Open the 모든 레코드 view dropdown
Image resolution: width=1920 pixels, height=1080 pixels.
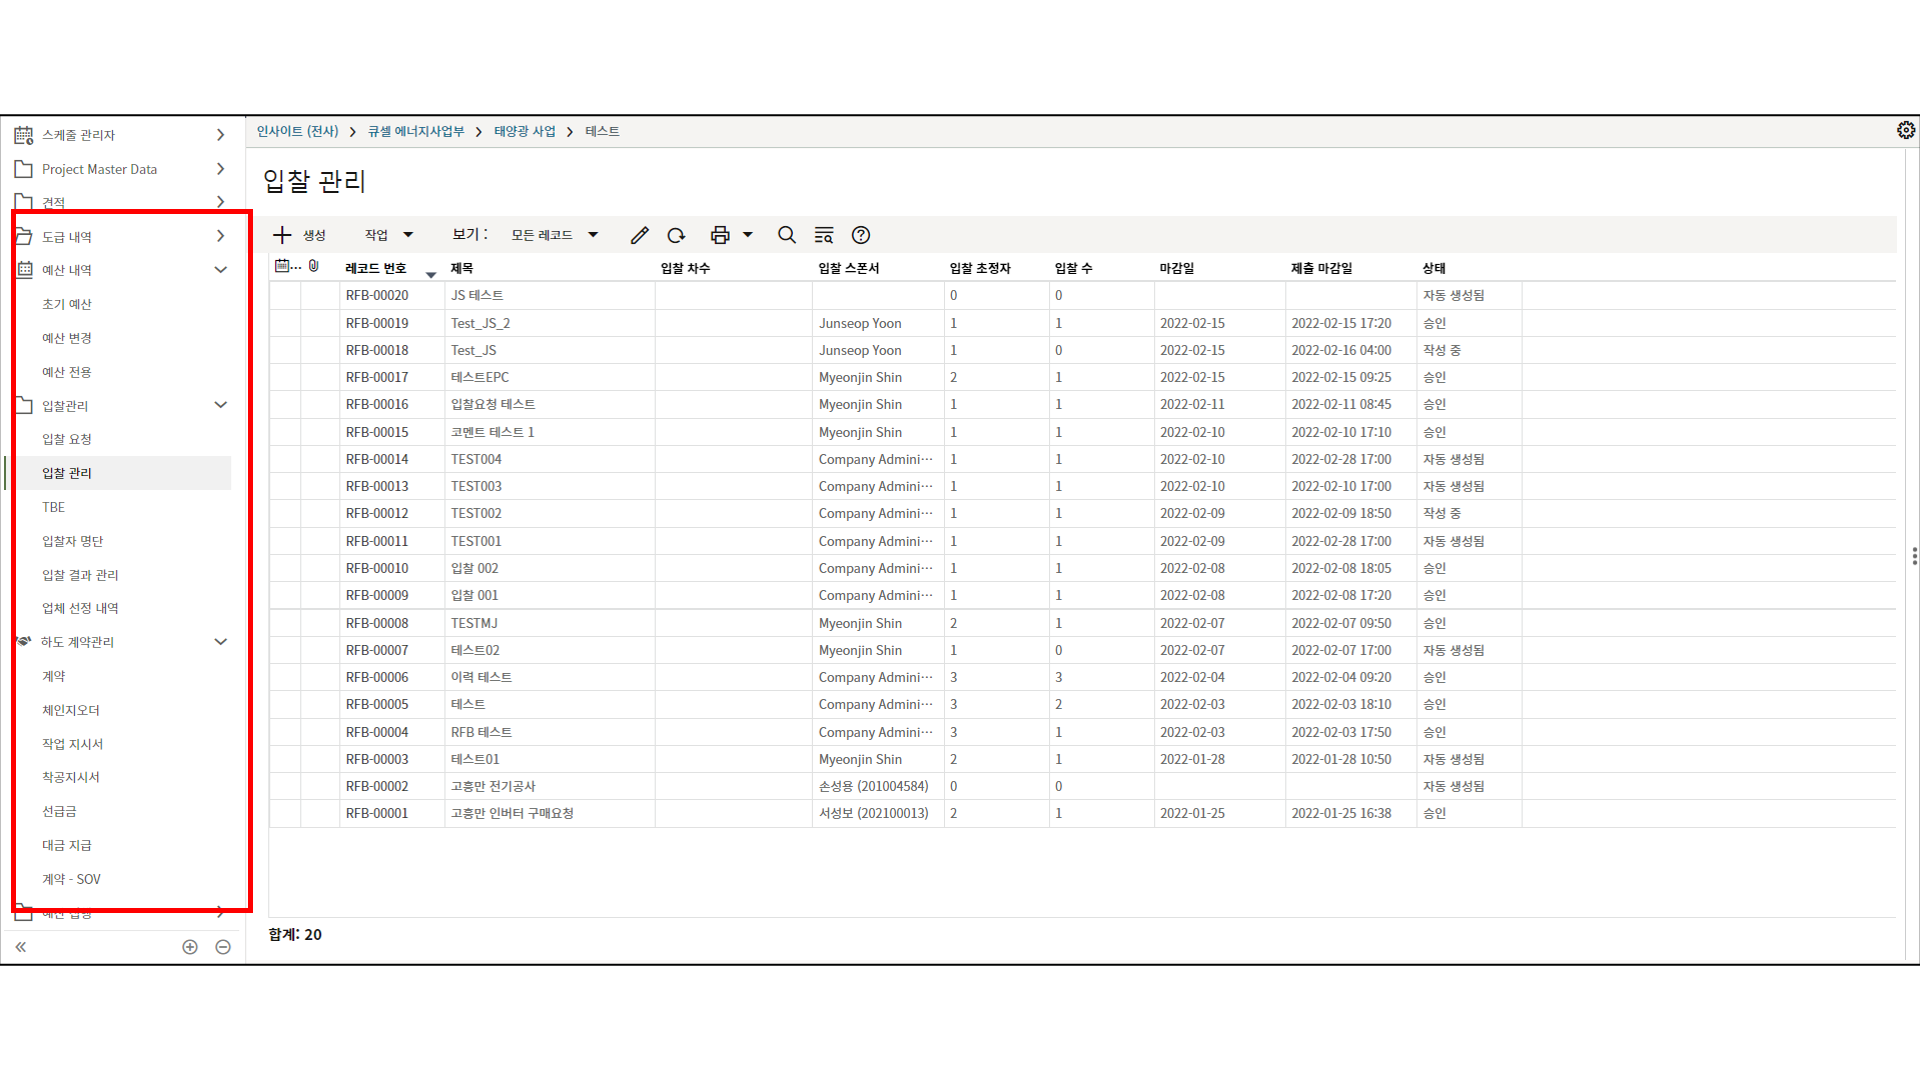pos(554,235)
